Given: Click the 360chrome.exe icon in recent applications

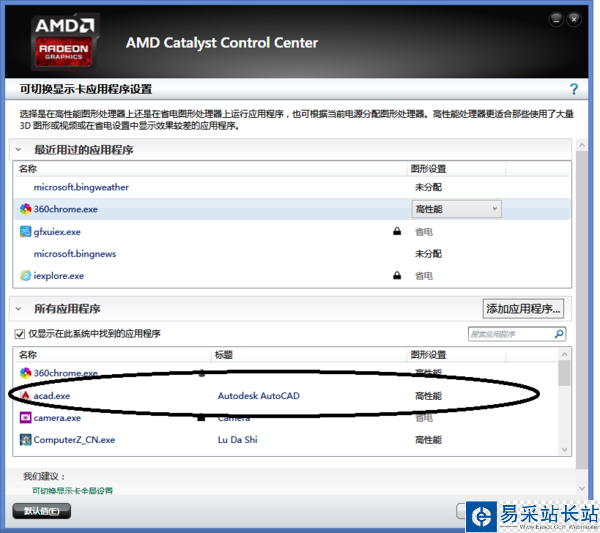Looking at the screenshot, I should 25,209.
